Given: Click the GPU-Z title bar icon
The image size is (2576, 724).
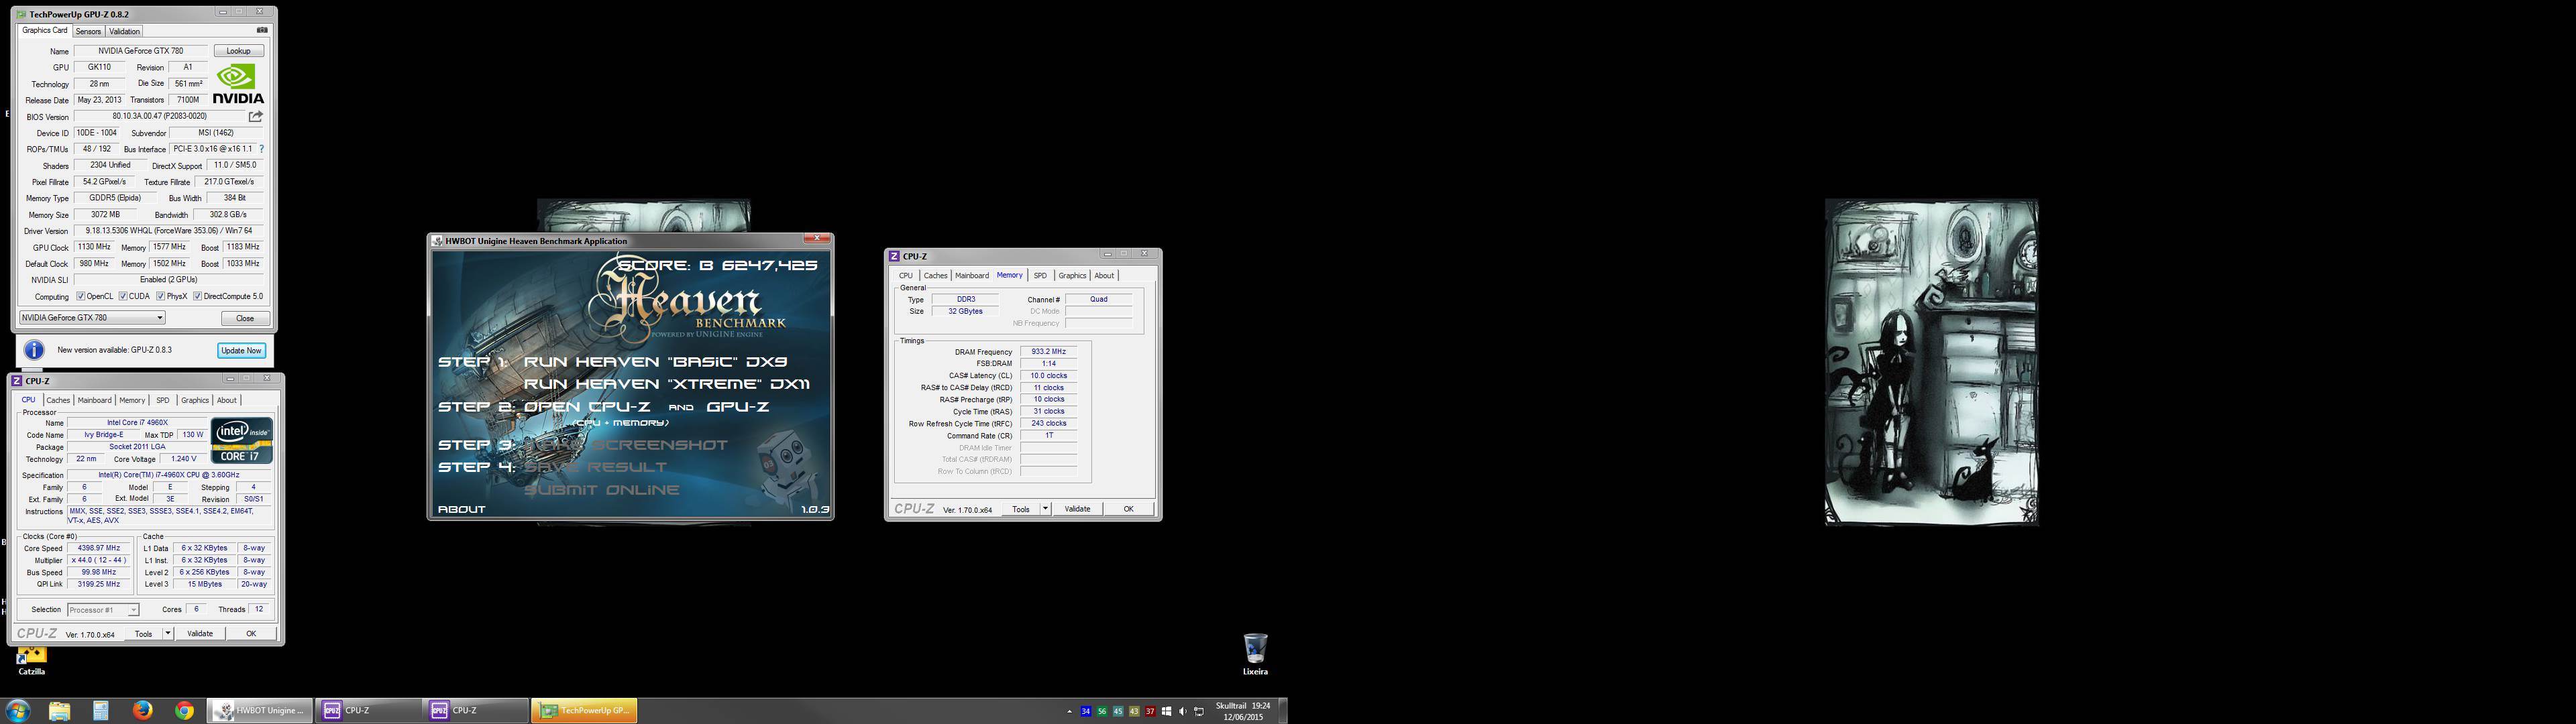Looking at the screenshot, I should [22, 14].
